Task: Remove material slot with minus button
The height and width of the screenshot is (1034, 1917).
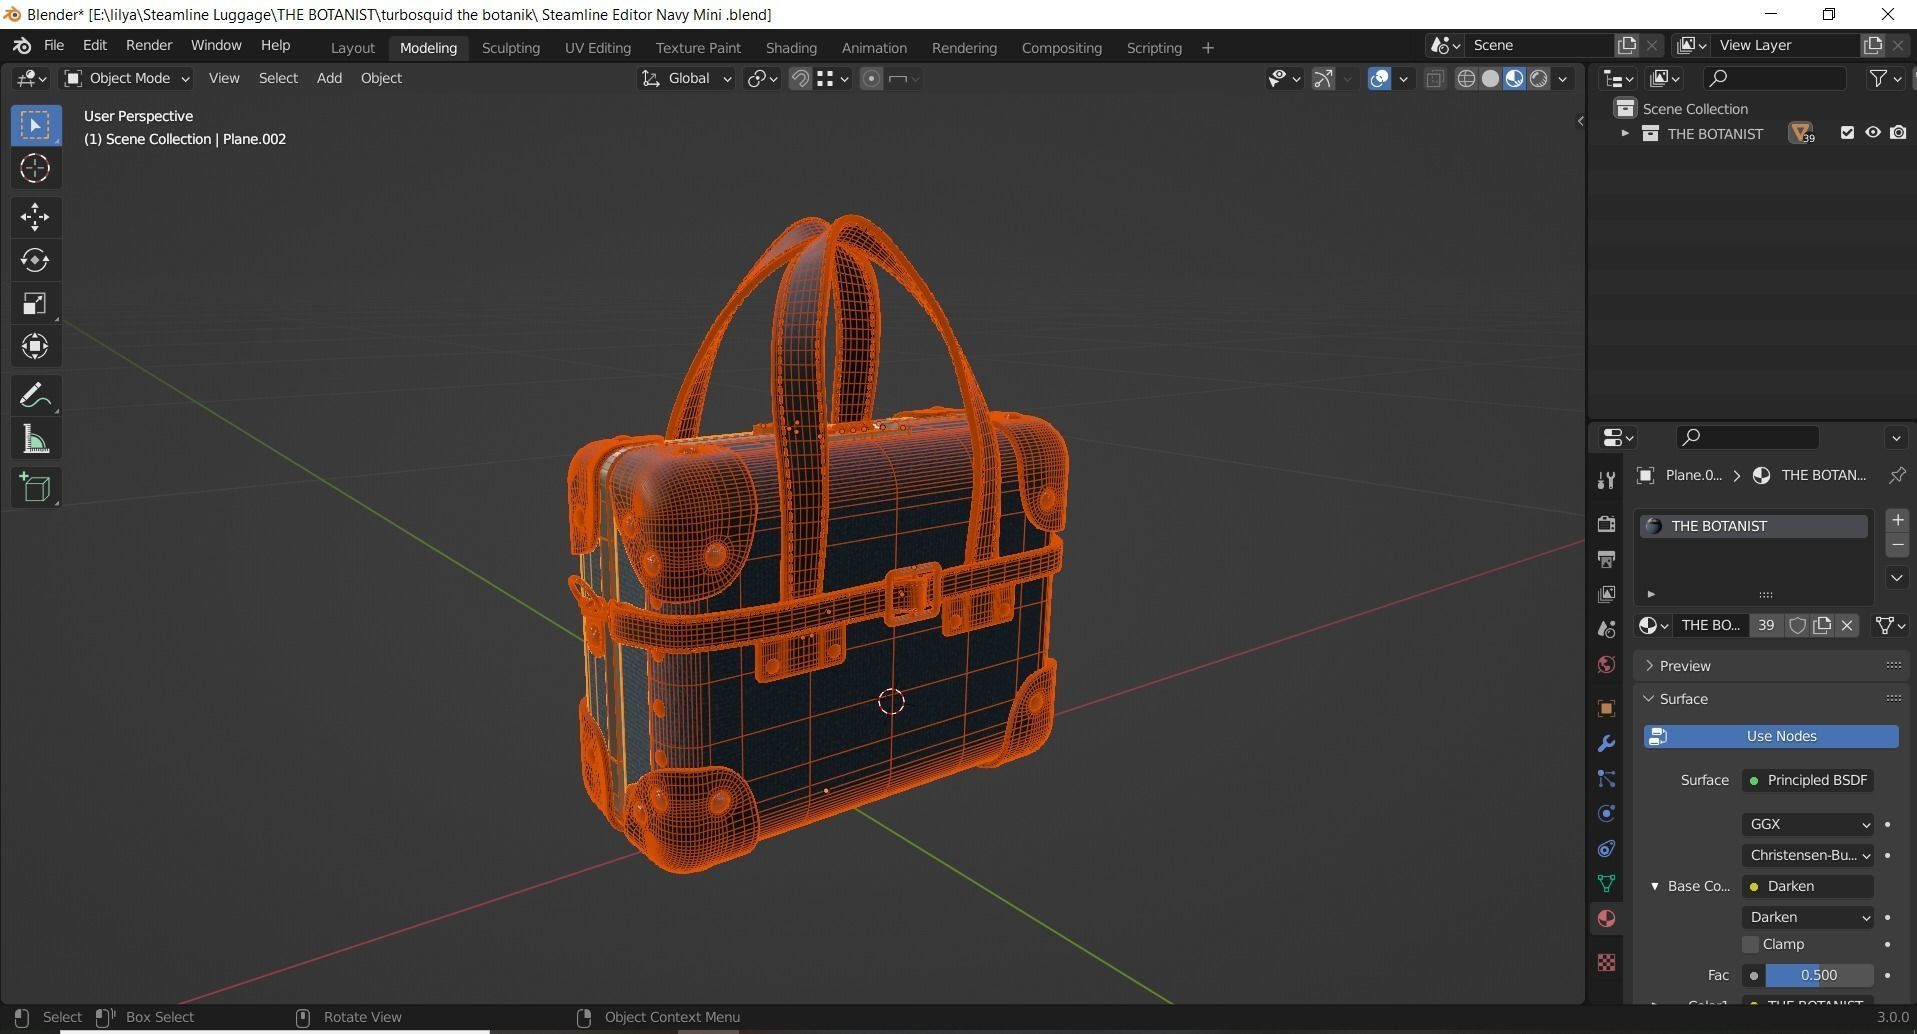Action: (1897, 545)
